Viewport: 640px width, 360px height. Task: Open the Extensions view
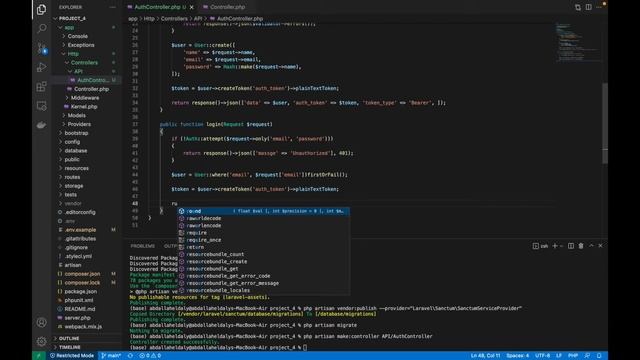tap(41, 87)
